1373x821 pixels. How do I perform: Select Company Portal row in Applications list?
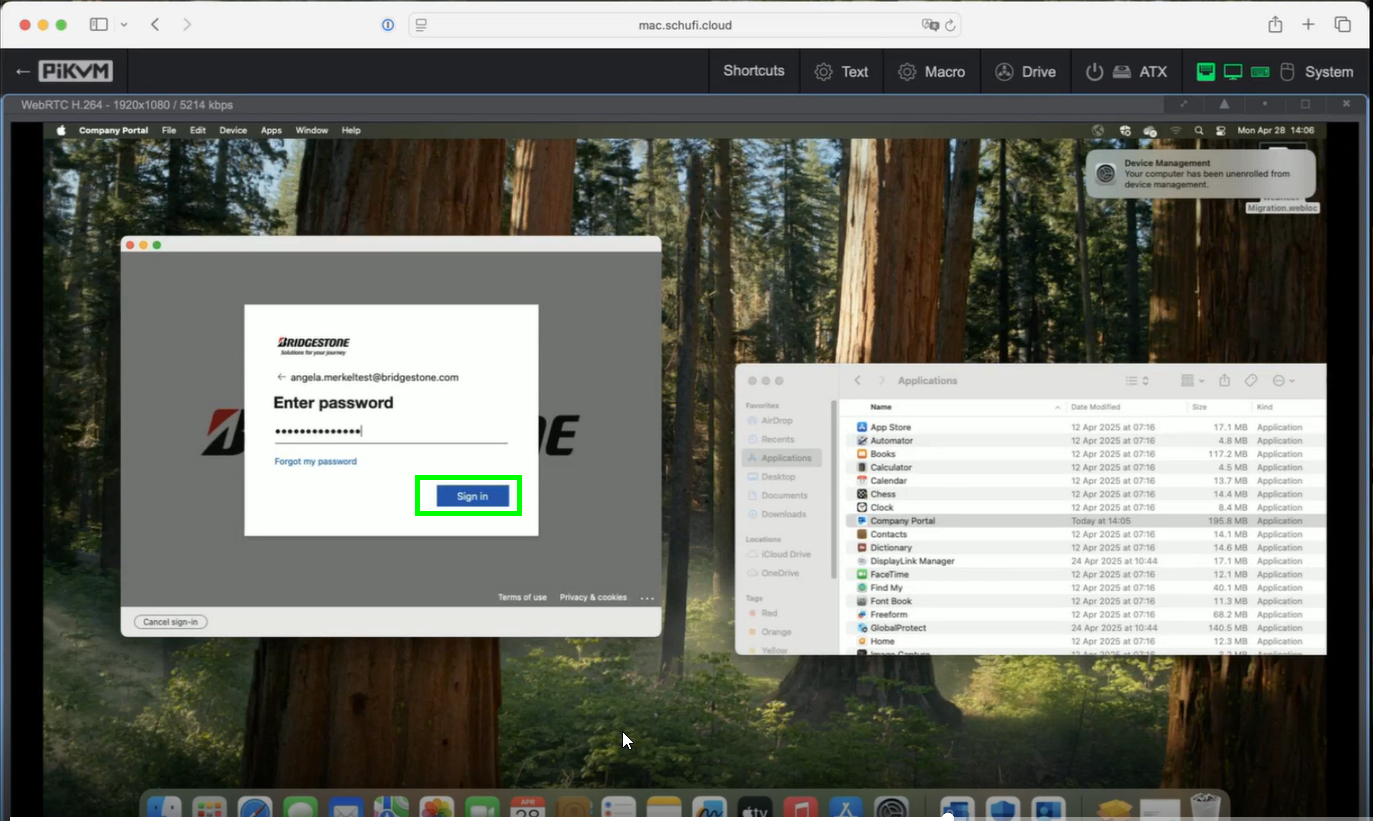pyautogui.click(x=1085, y=521)
